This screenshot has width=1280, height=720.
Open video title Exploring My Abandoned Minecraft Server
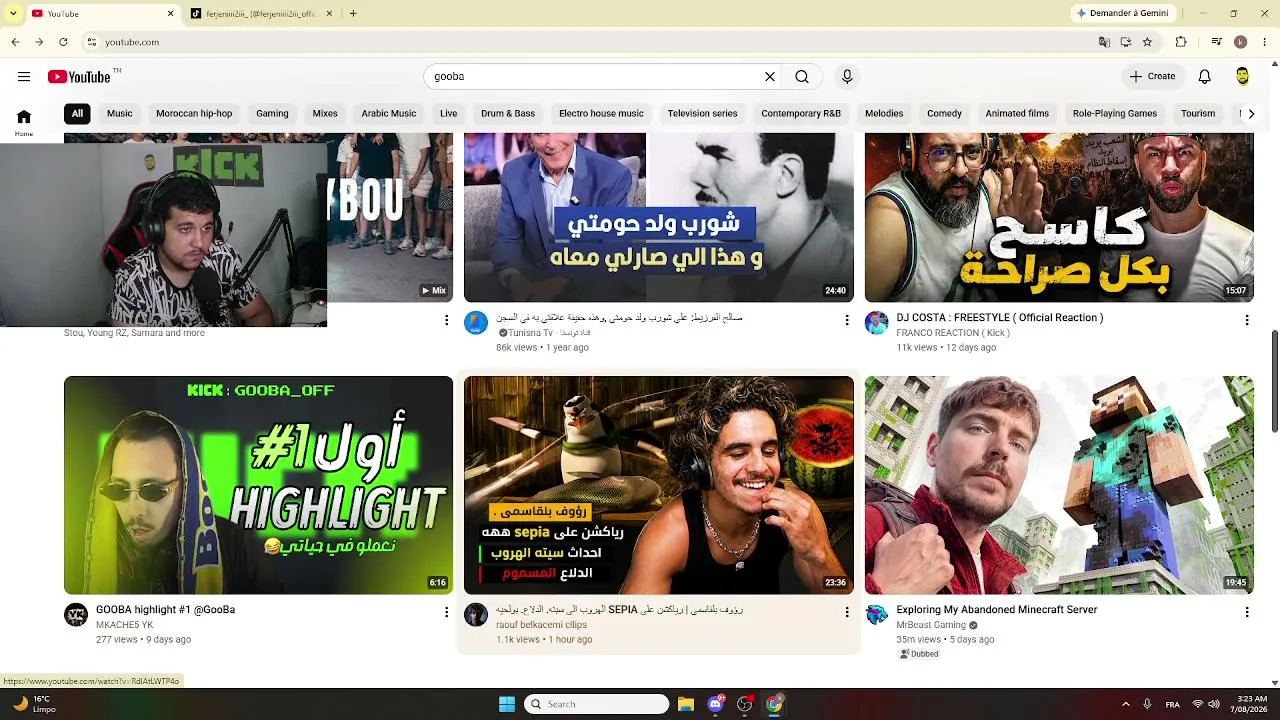point(997,610)
